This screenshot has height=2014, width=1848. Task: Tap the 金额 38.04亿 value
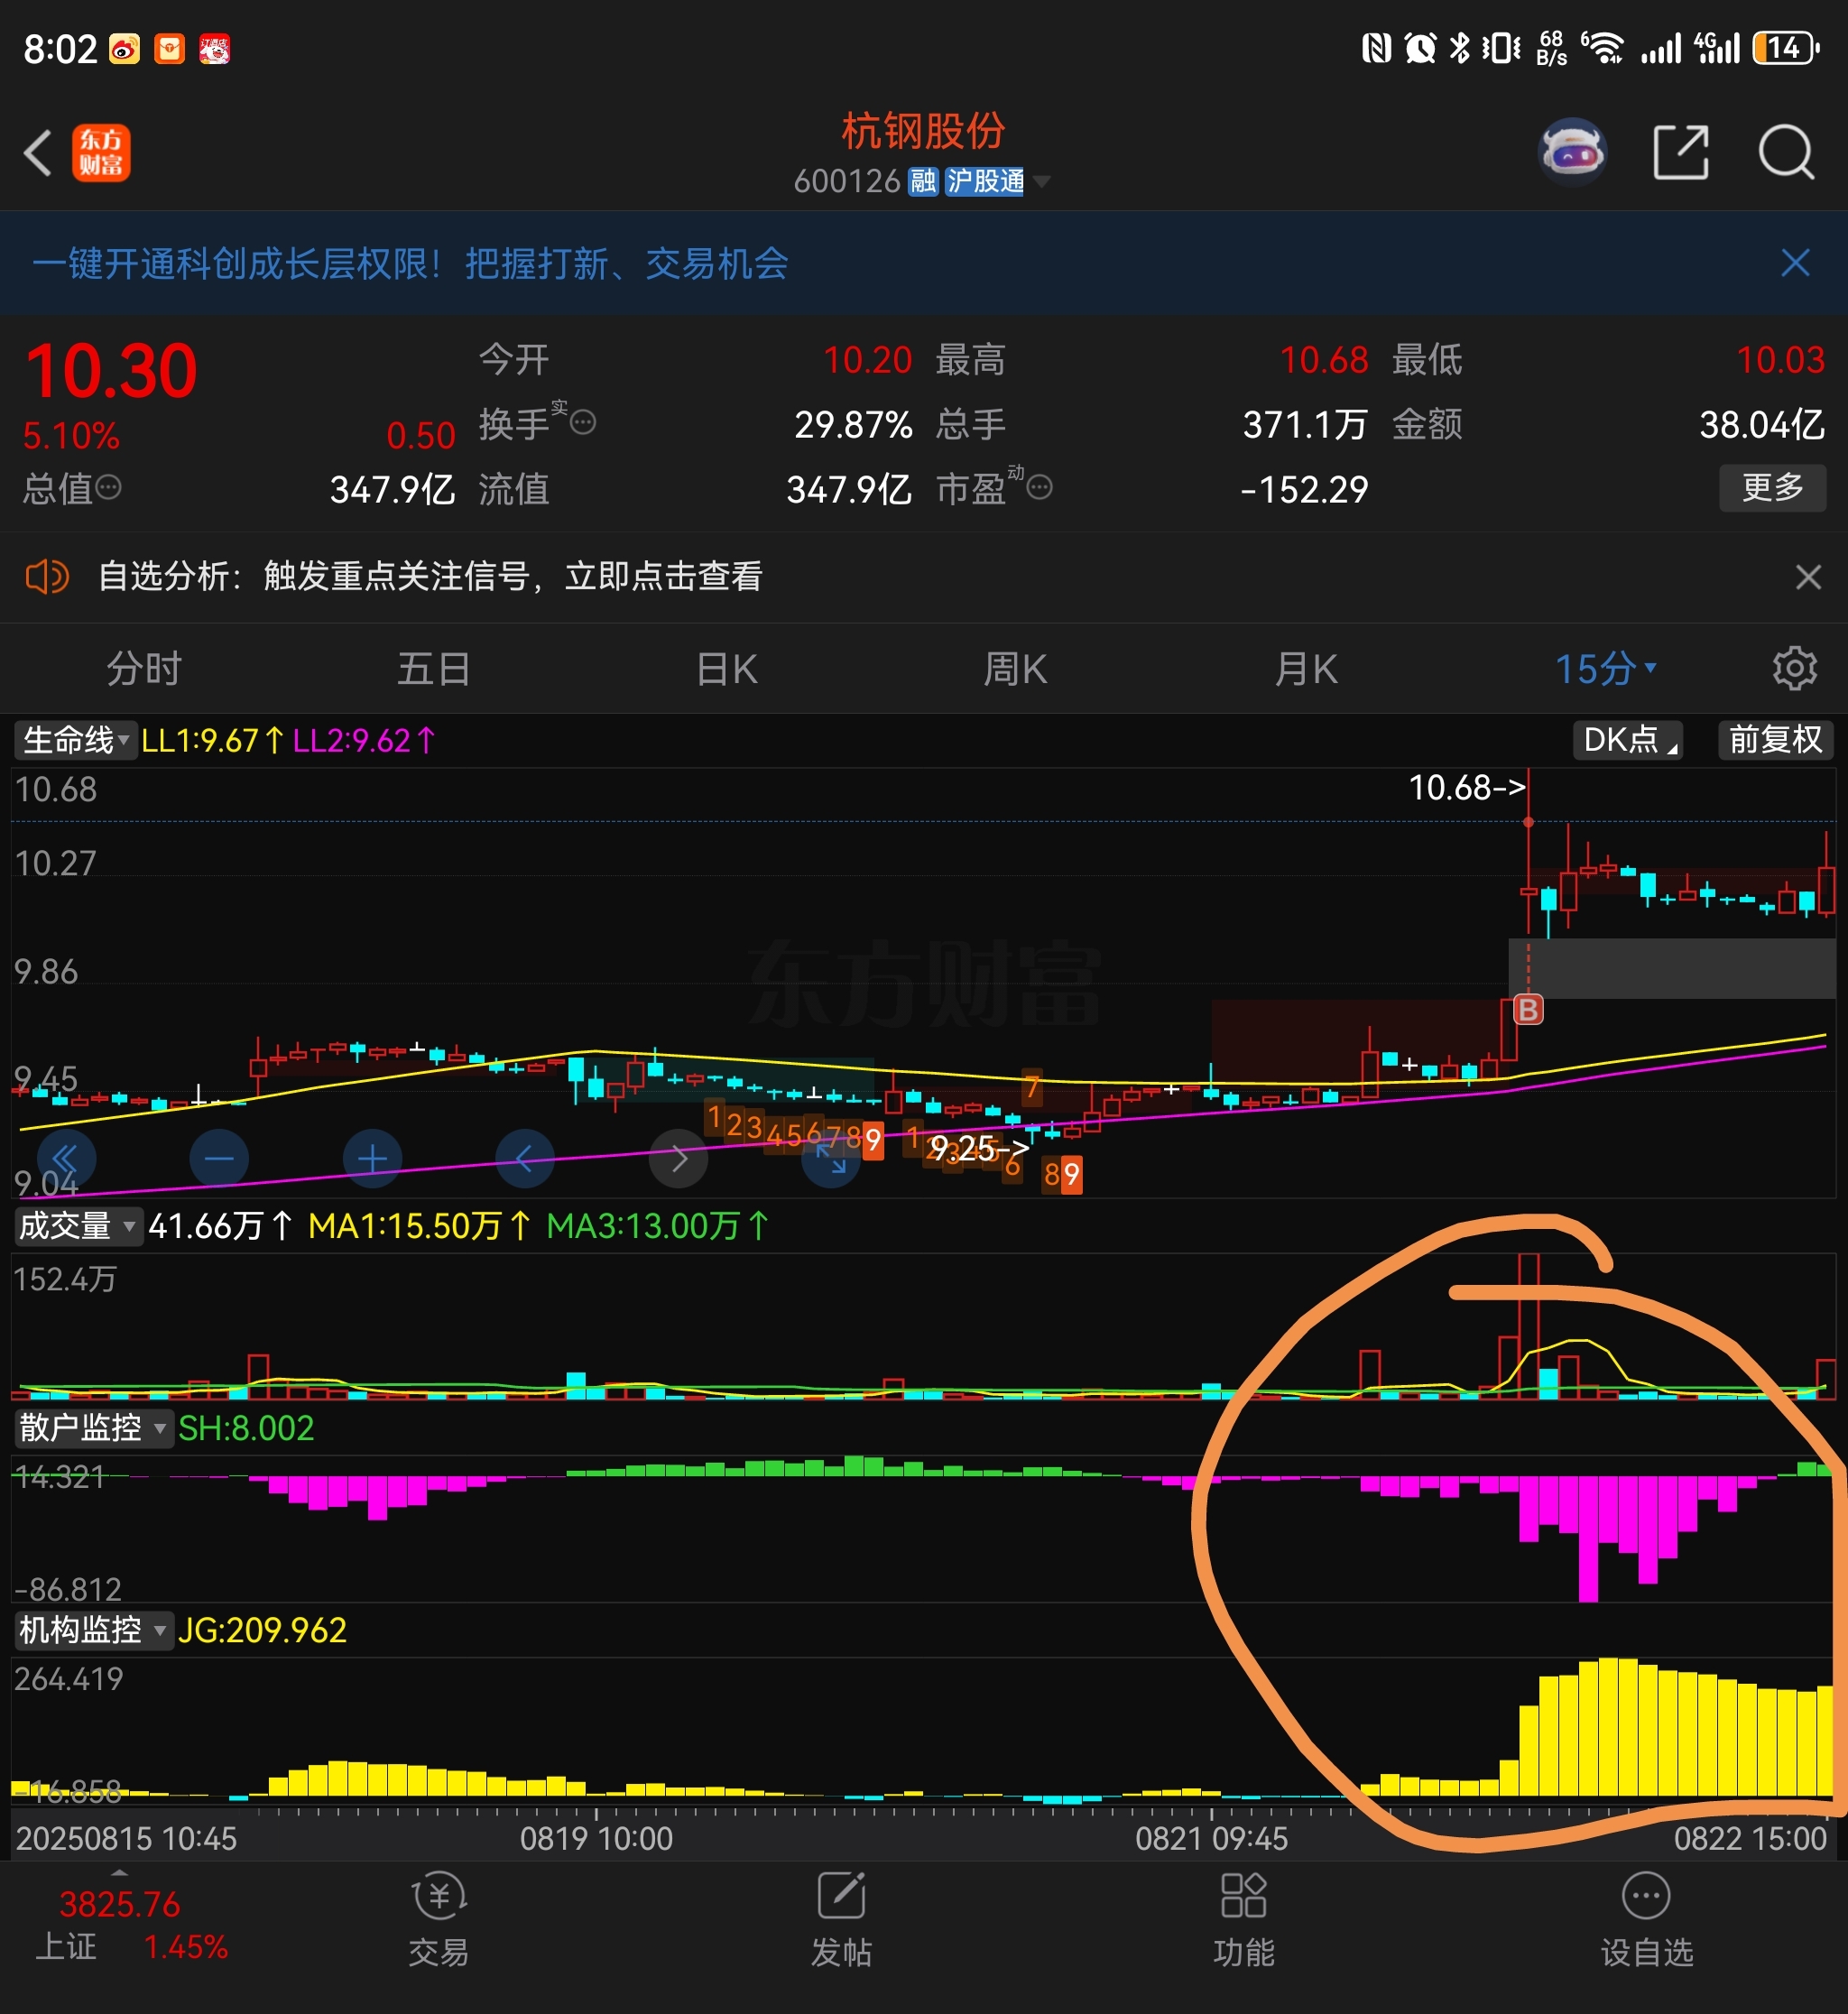[1762, 425]
